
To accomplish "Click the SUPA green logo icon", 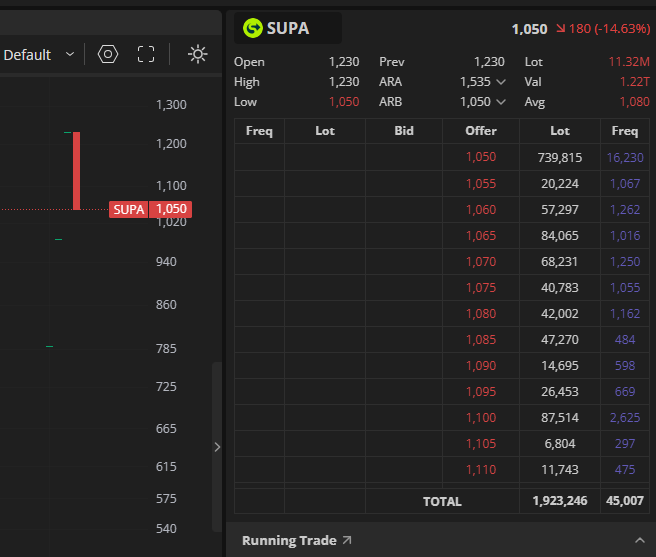I will [x=253, y=28].
